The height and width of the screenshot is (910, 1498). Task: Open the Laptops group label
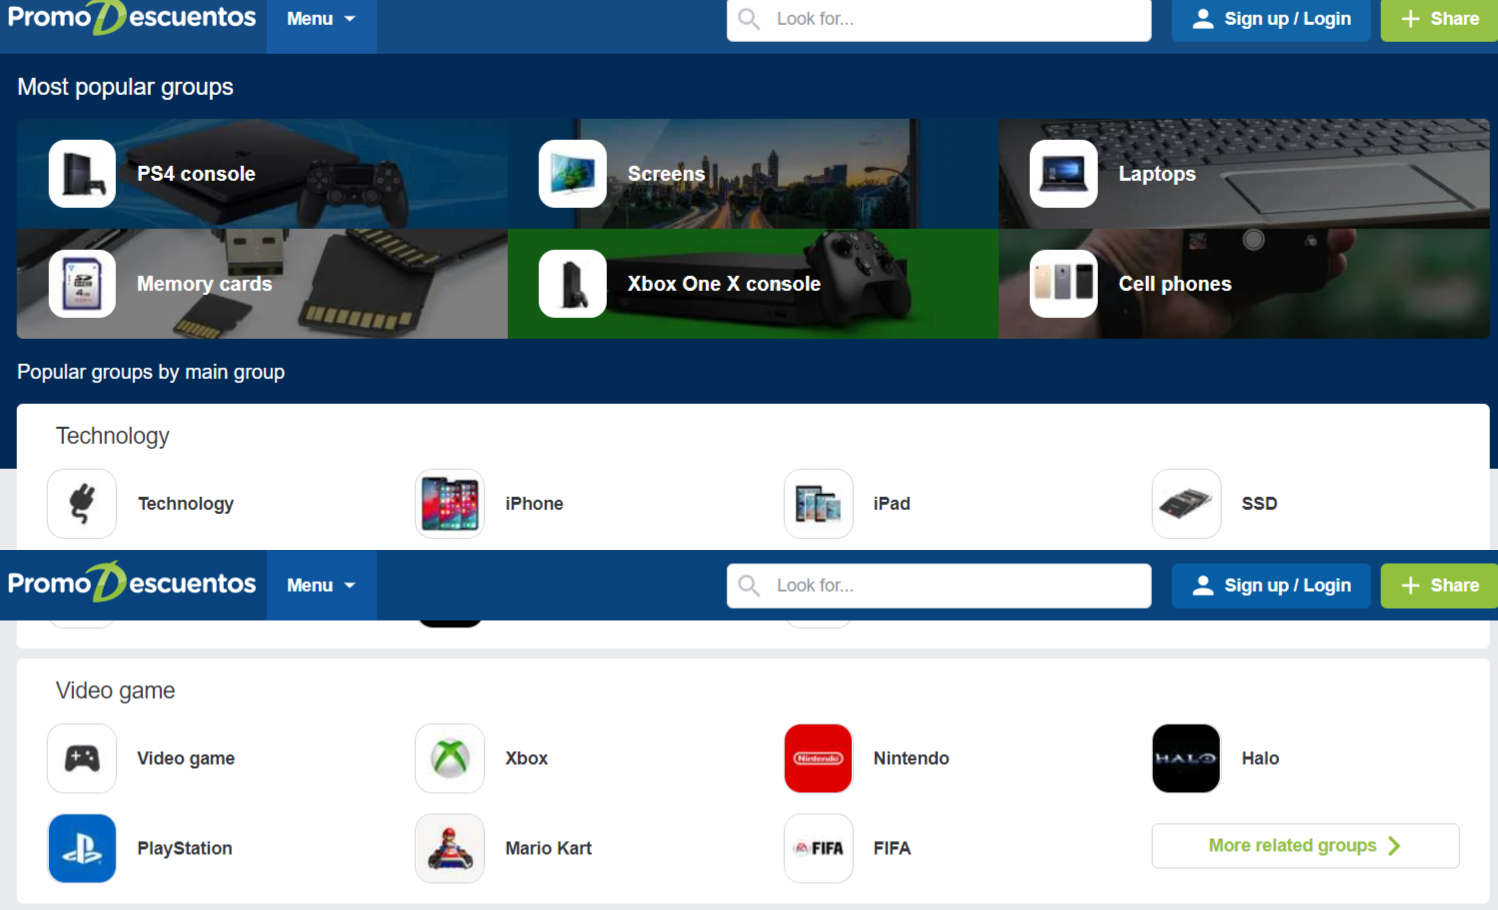coord(1157,174)
